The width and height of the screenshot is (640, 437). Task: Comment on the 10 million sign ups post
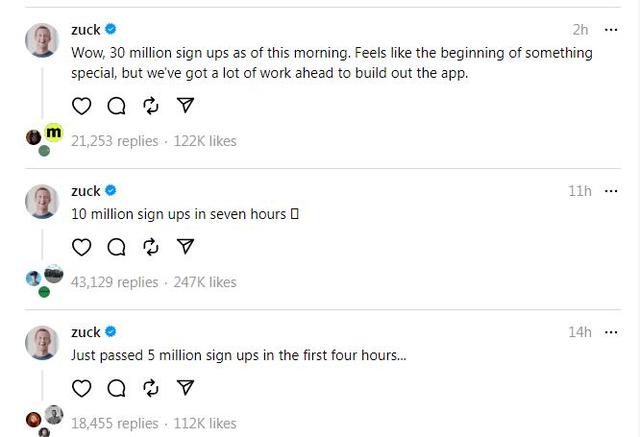[x=116, y=246]
